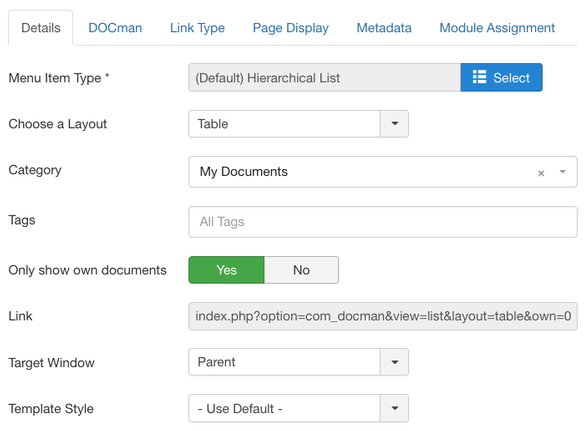Click into the All Tags field
This screenshot has width=587, height=431.
pos(383,222)
